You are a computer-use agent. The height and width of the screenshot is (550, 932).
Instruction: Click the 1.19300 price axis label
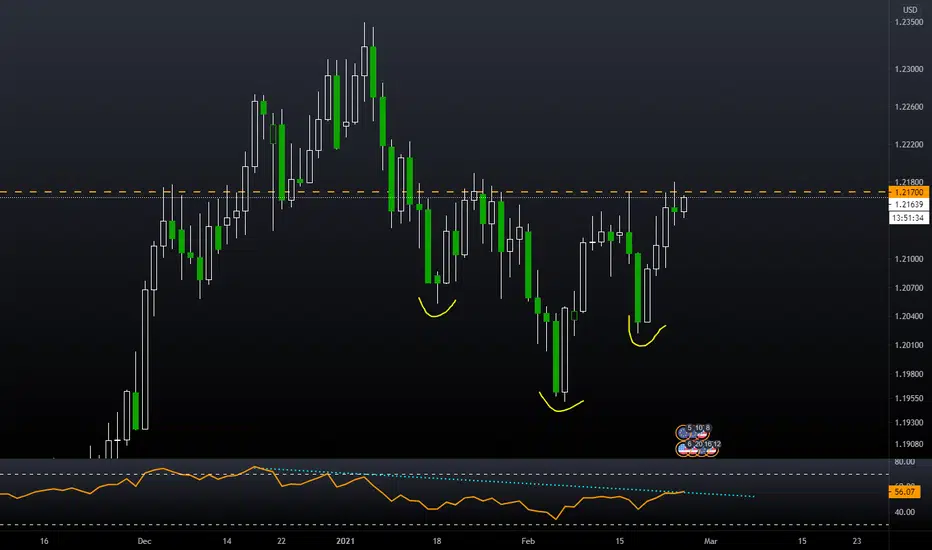click(x=908, y=423)
